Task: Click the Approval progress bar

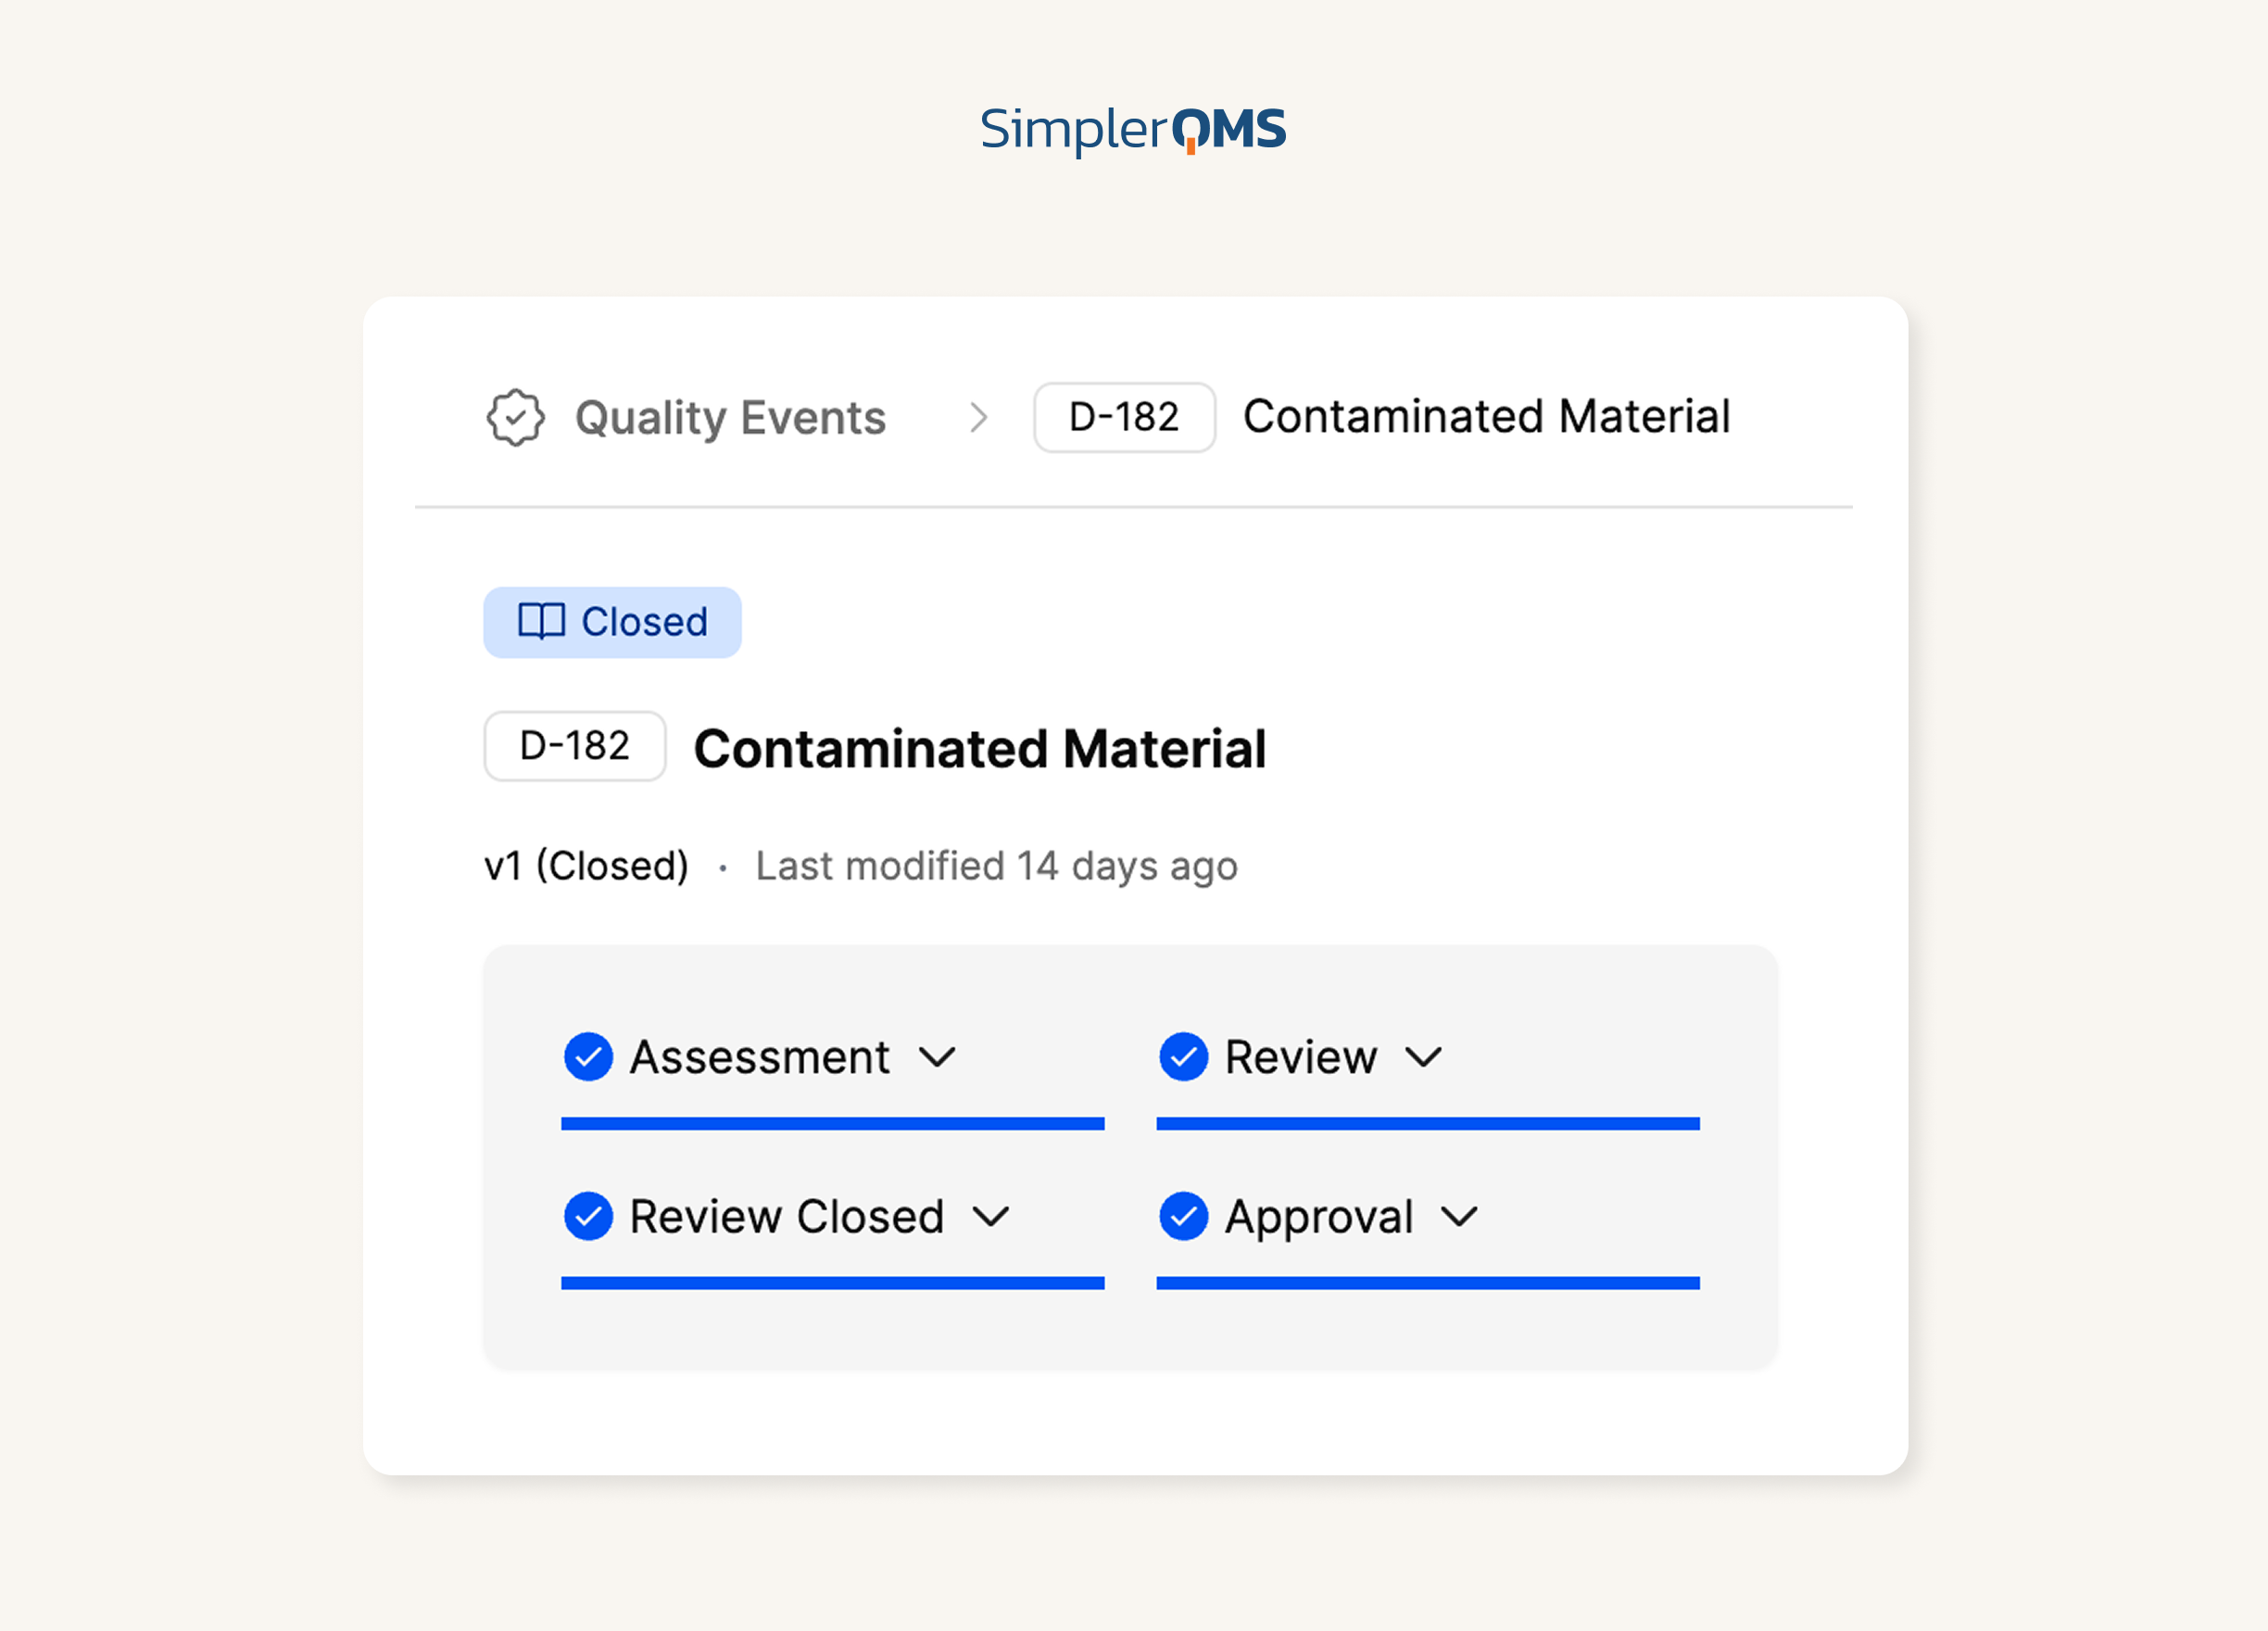Action: click(1428, 1283)
